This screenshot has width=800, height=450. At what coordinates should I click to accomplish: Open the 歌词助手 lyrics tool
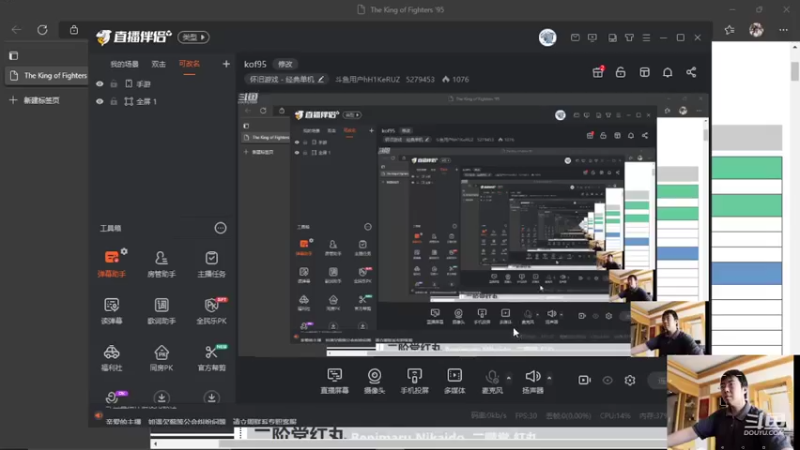pyautogui.click(x=161, y=310)
